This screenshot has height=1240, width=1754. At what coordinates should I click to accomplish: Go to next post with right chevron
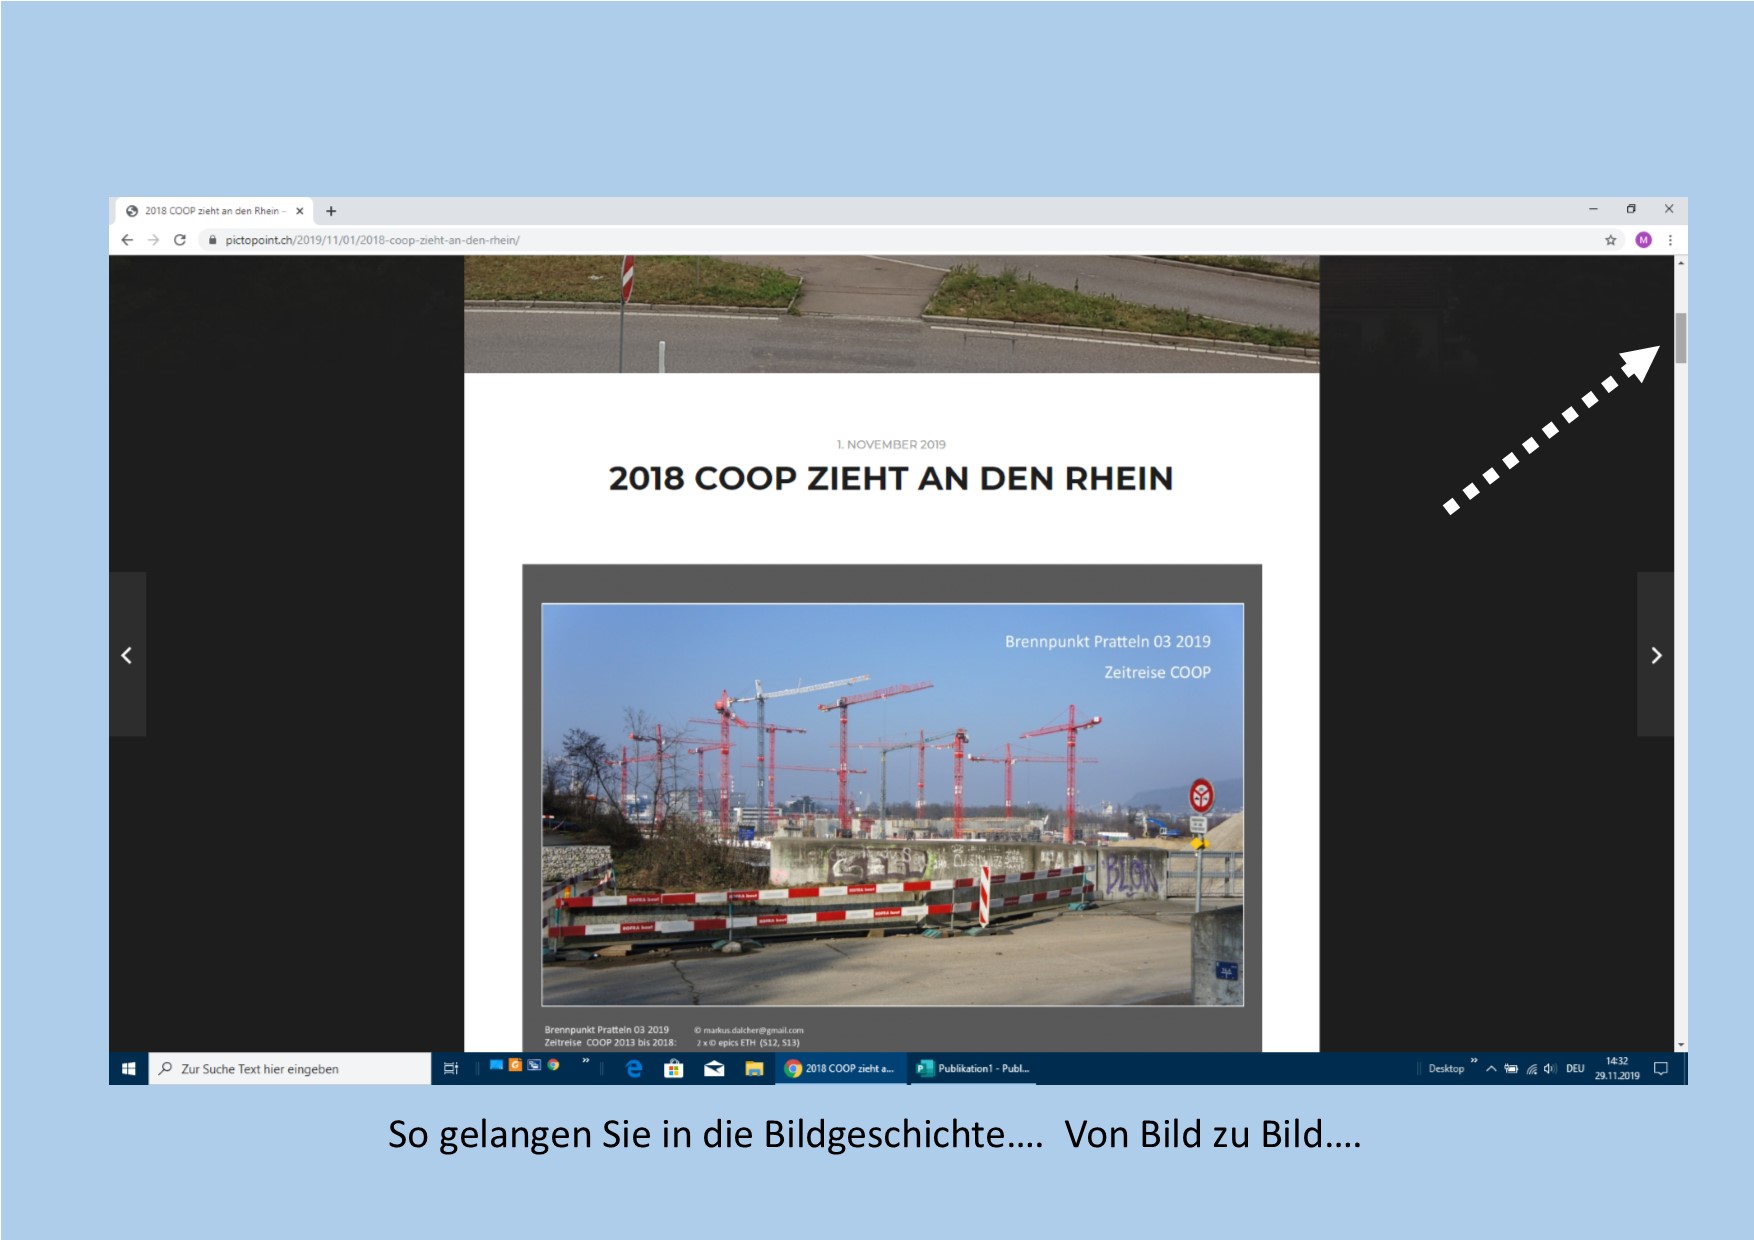[1656, 655]
